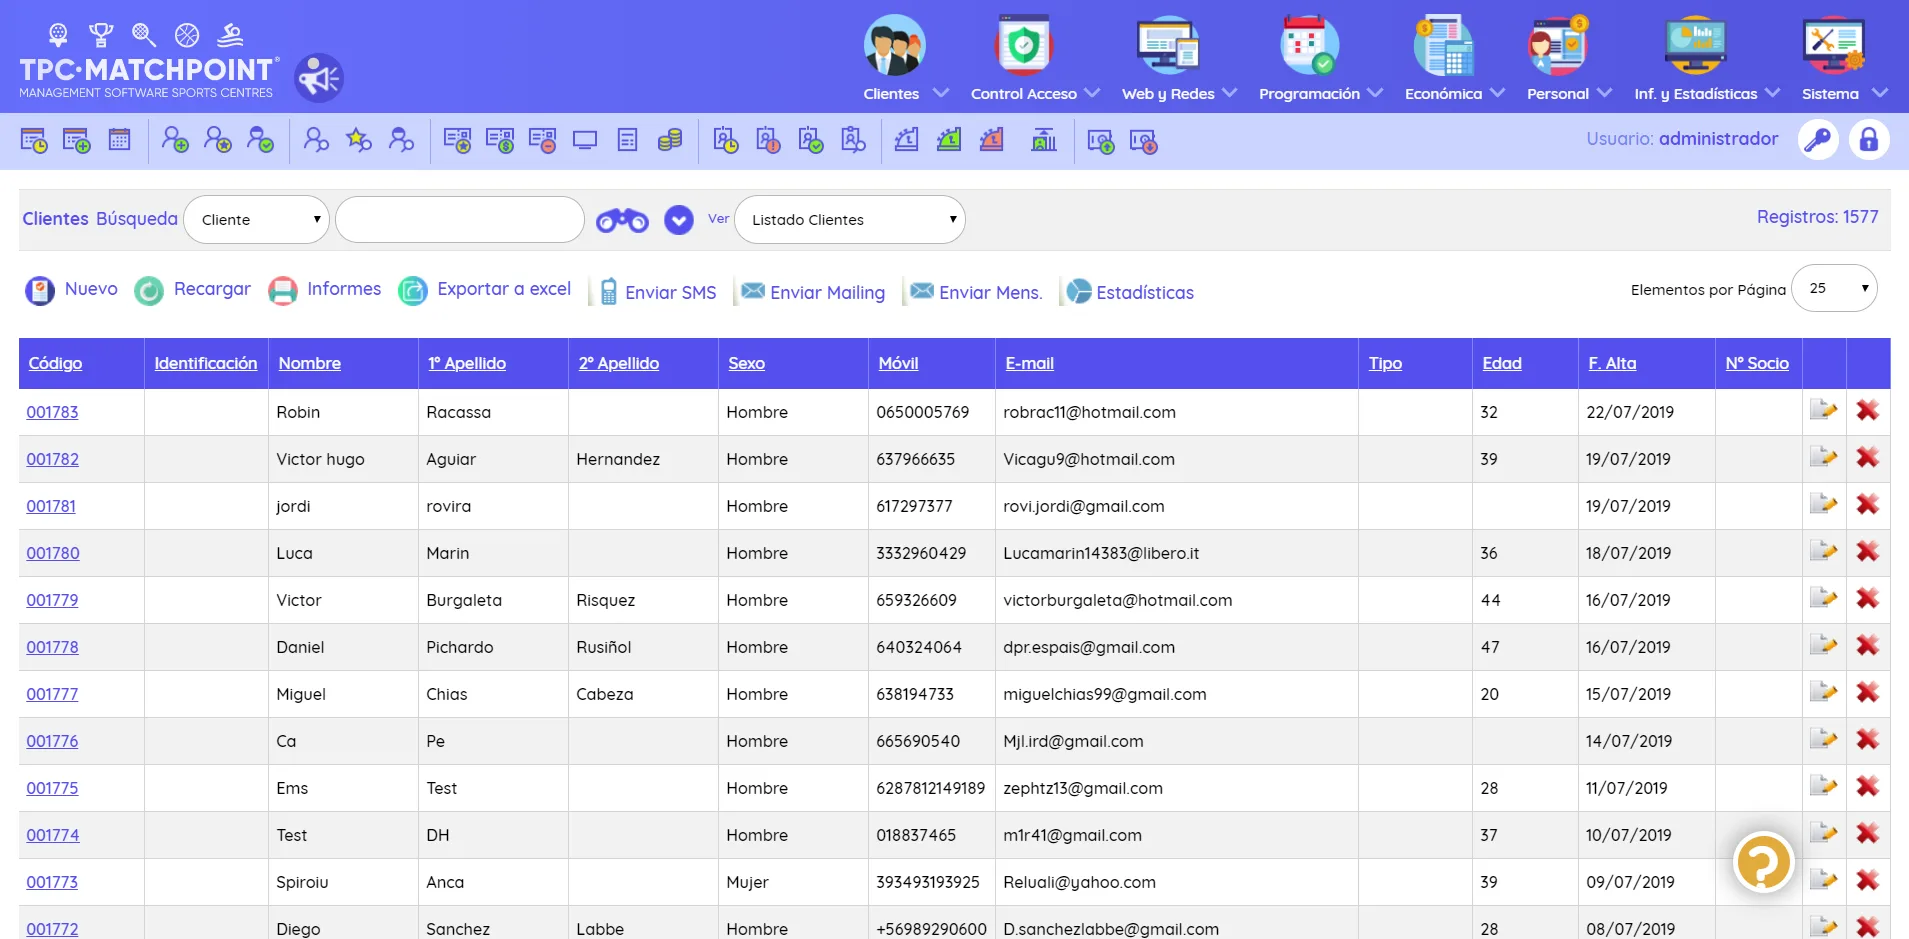The height and width of the screenshot is (939, 1909).
Task: Expand the Sistema menu chevron
Action: pyautogui.click(x=1879, y=92)
